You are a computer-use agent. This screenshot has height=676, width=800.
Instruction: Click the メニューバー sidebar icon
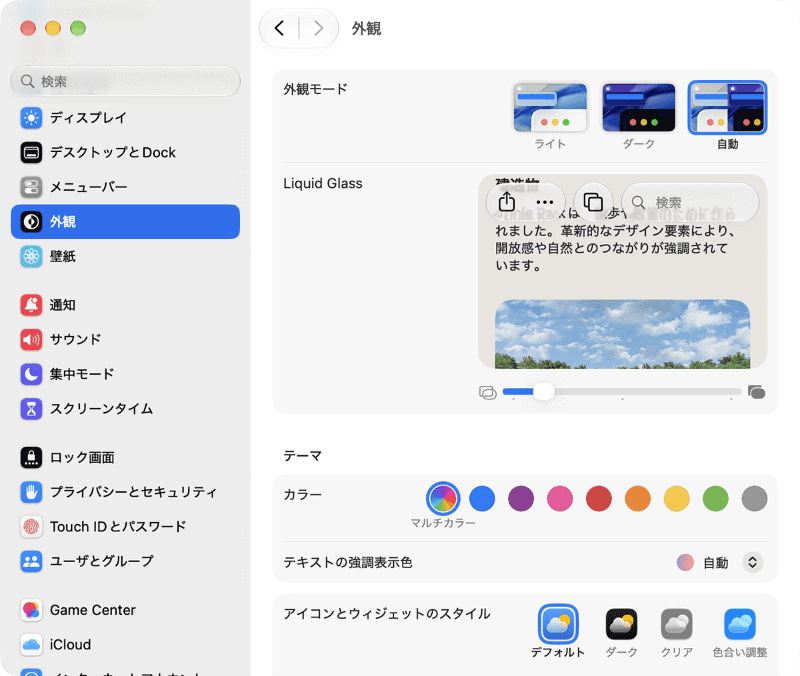(x=31, y=187)
